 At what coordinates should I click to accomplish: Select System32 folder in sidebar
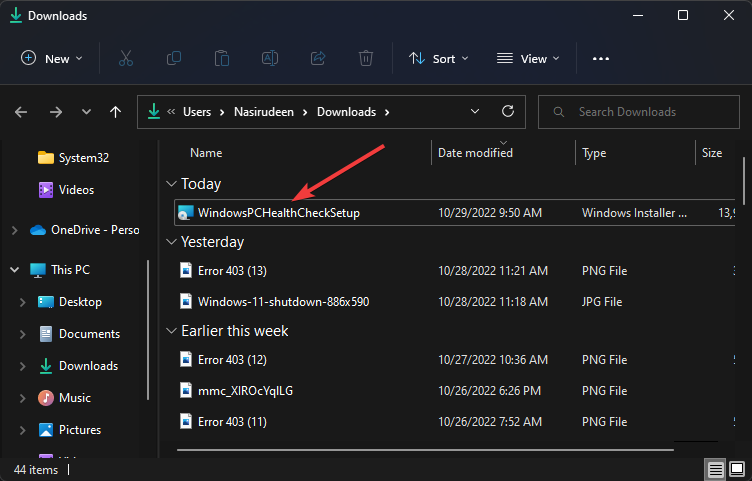(x=73, y=158)
